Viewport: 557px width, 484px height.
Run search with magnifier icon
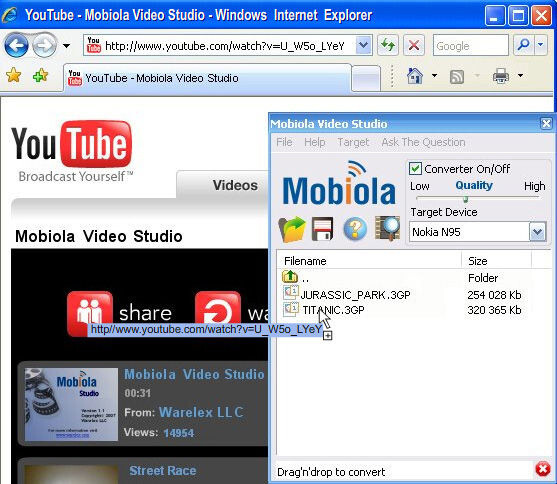(523, 45)
